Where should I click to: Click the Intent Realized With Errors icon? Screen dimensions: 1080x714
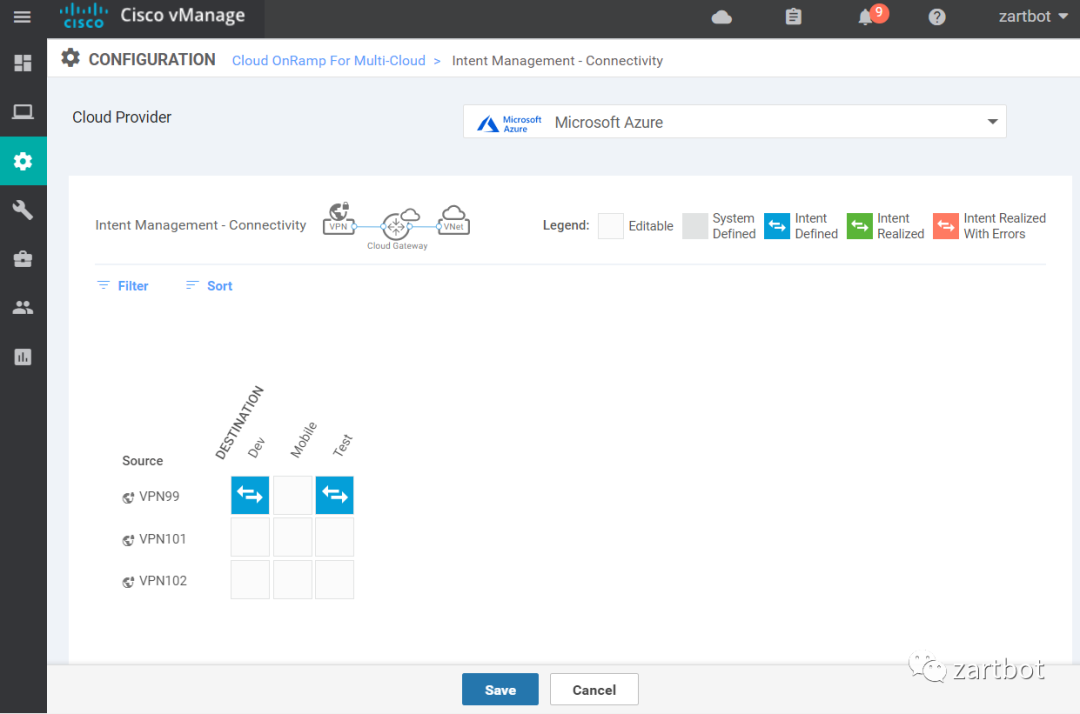(946, 226)
